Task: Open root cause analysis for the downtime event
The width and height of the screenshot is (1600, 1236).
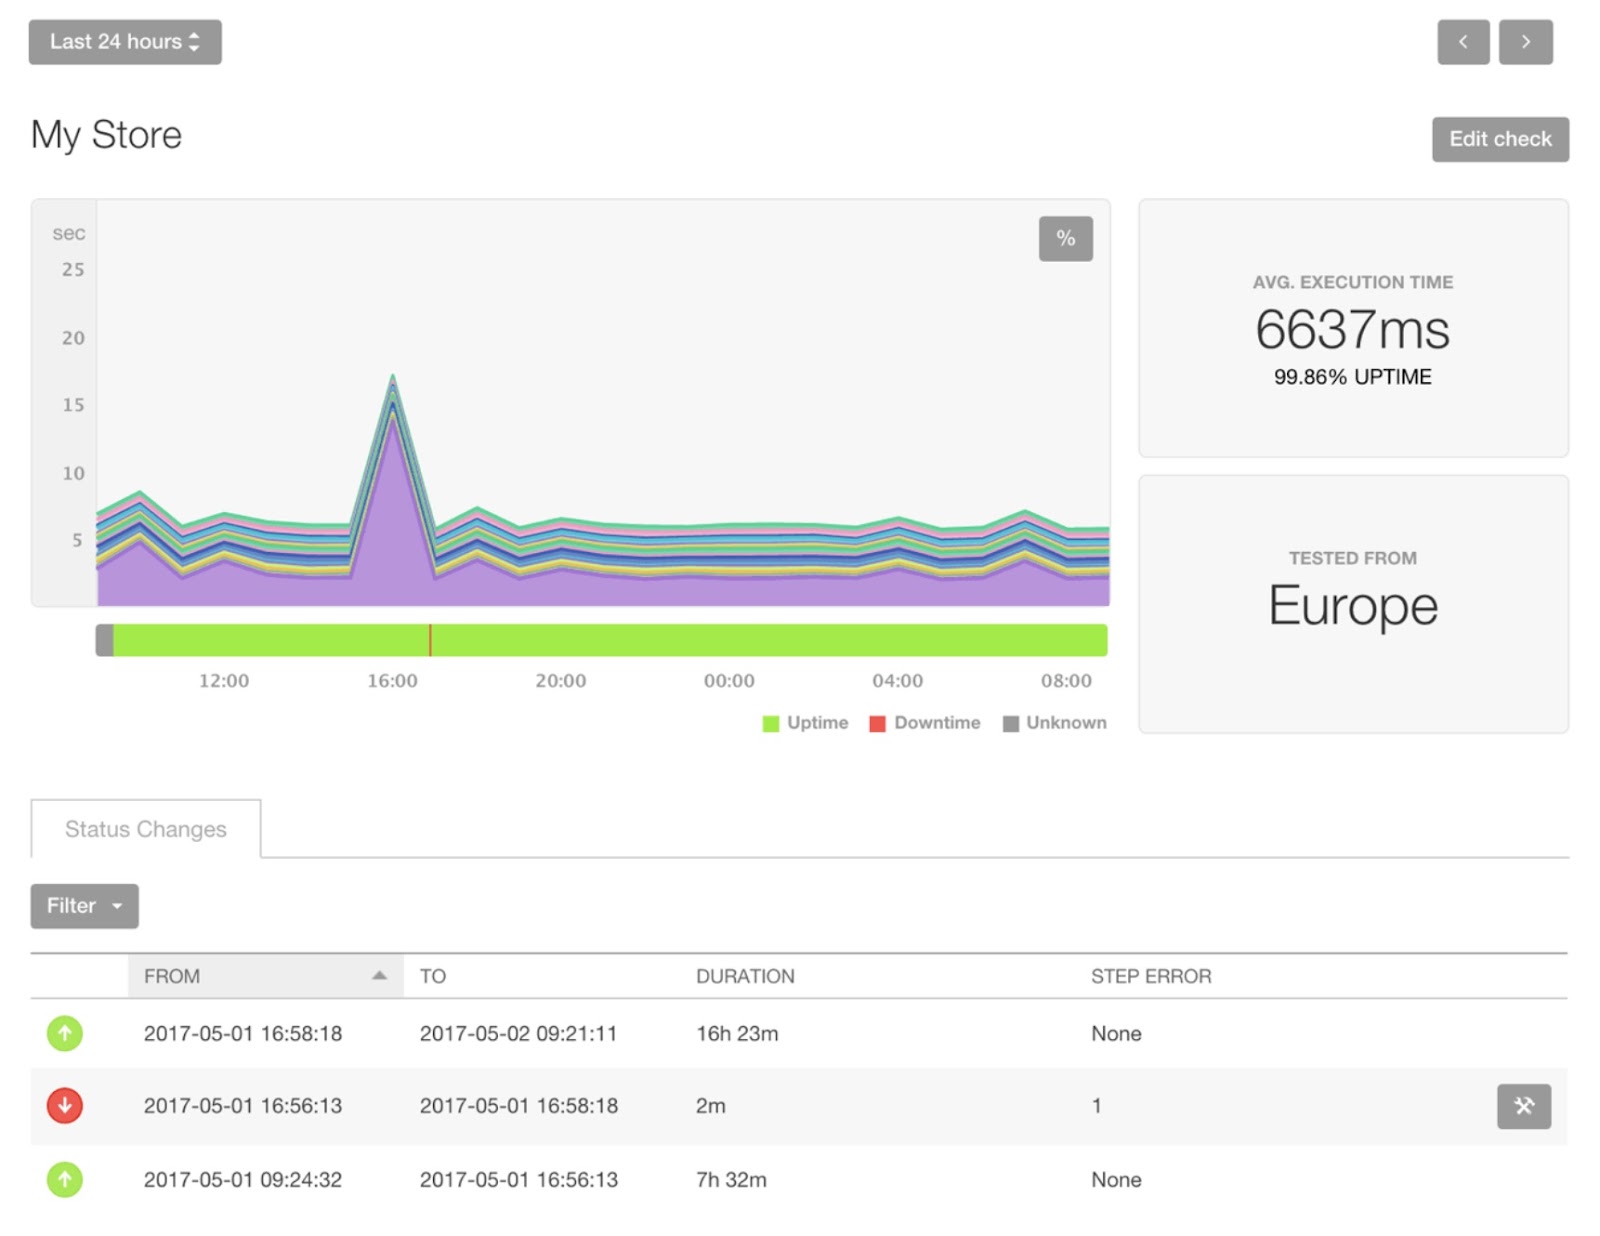Action: tap(1522, 1106)
